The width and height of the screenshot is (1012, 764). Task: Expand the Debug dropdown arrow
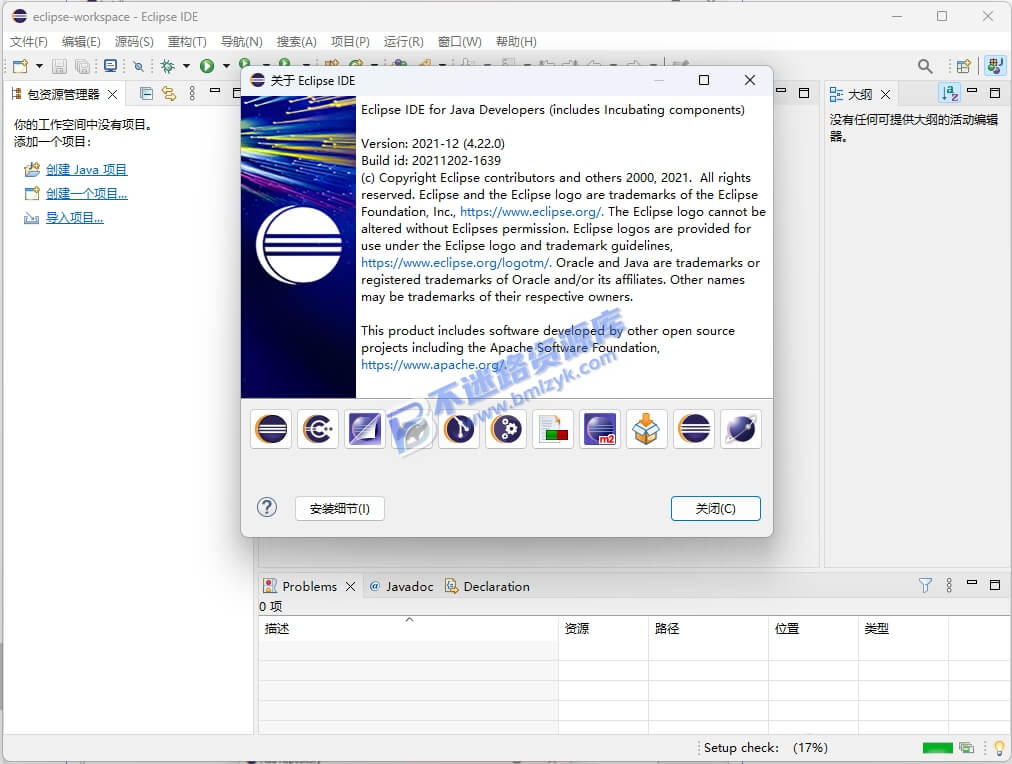(186, 66)
